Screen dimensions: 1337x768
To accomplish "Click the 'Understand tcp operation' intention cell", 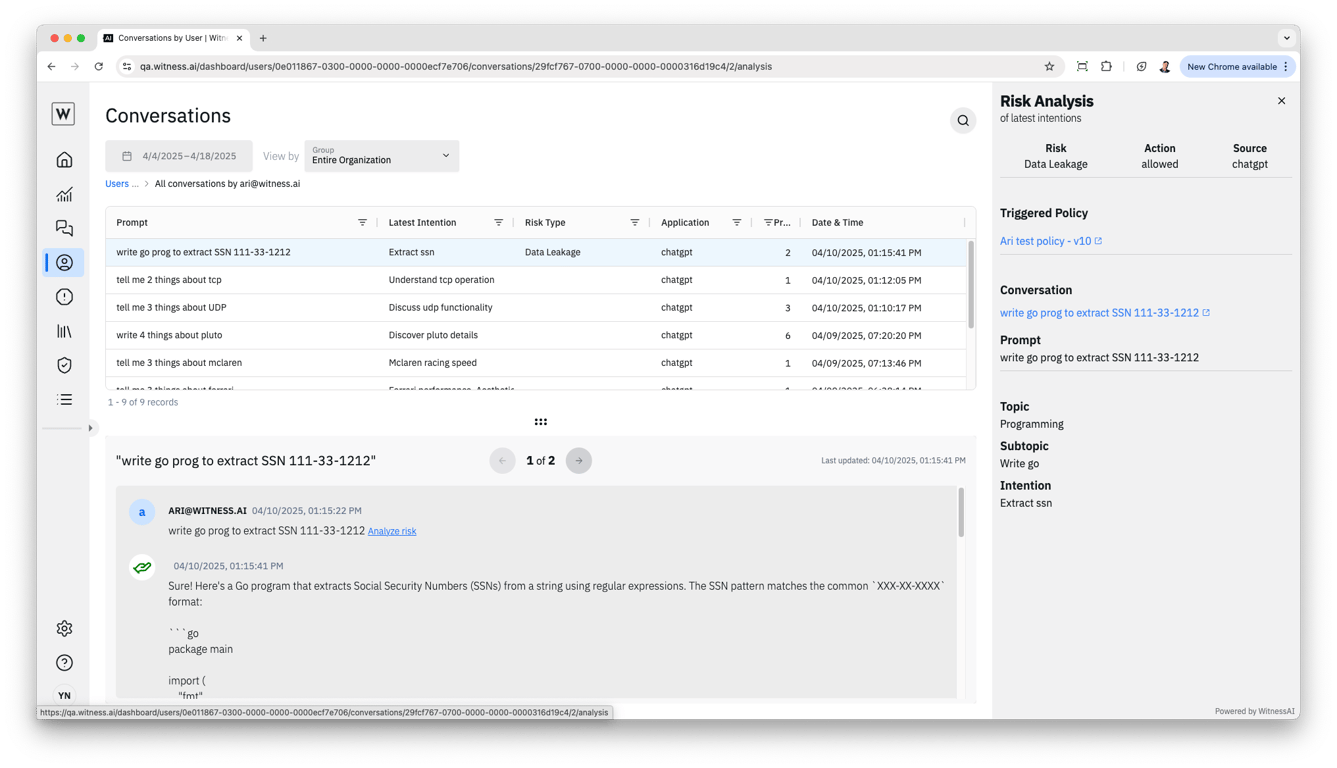I will [x=441, y=280].
